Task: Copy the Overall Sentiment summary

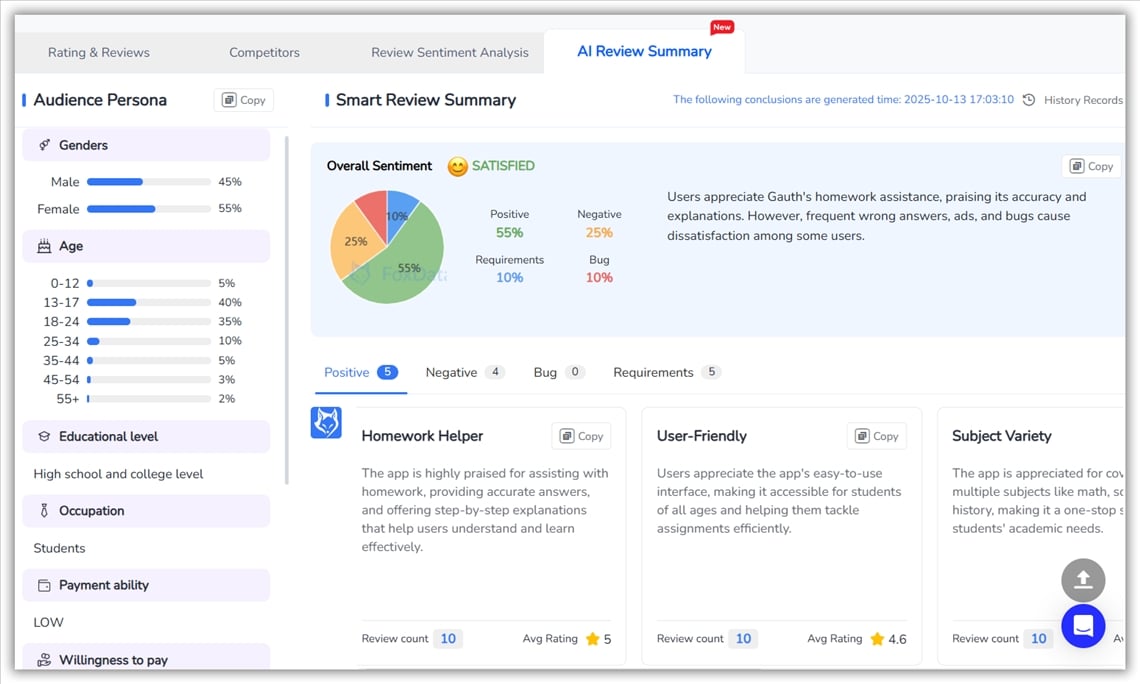Action: [x=1091, y=166]
